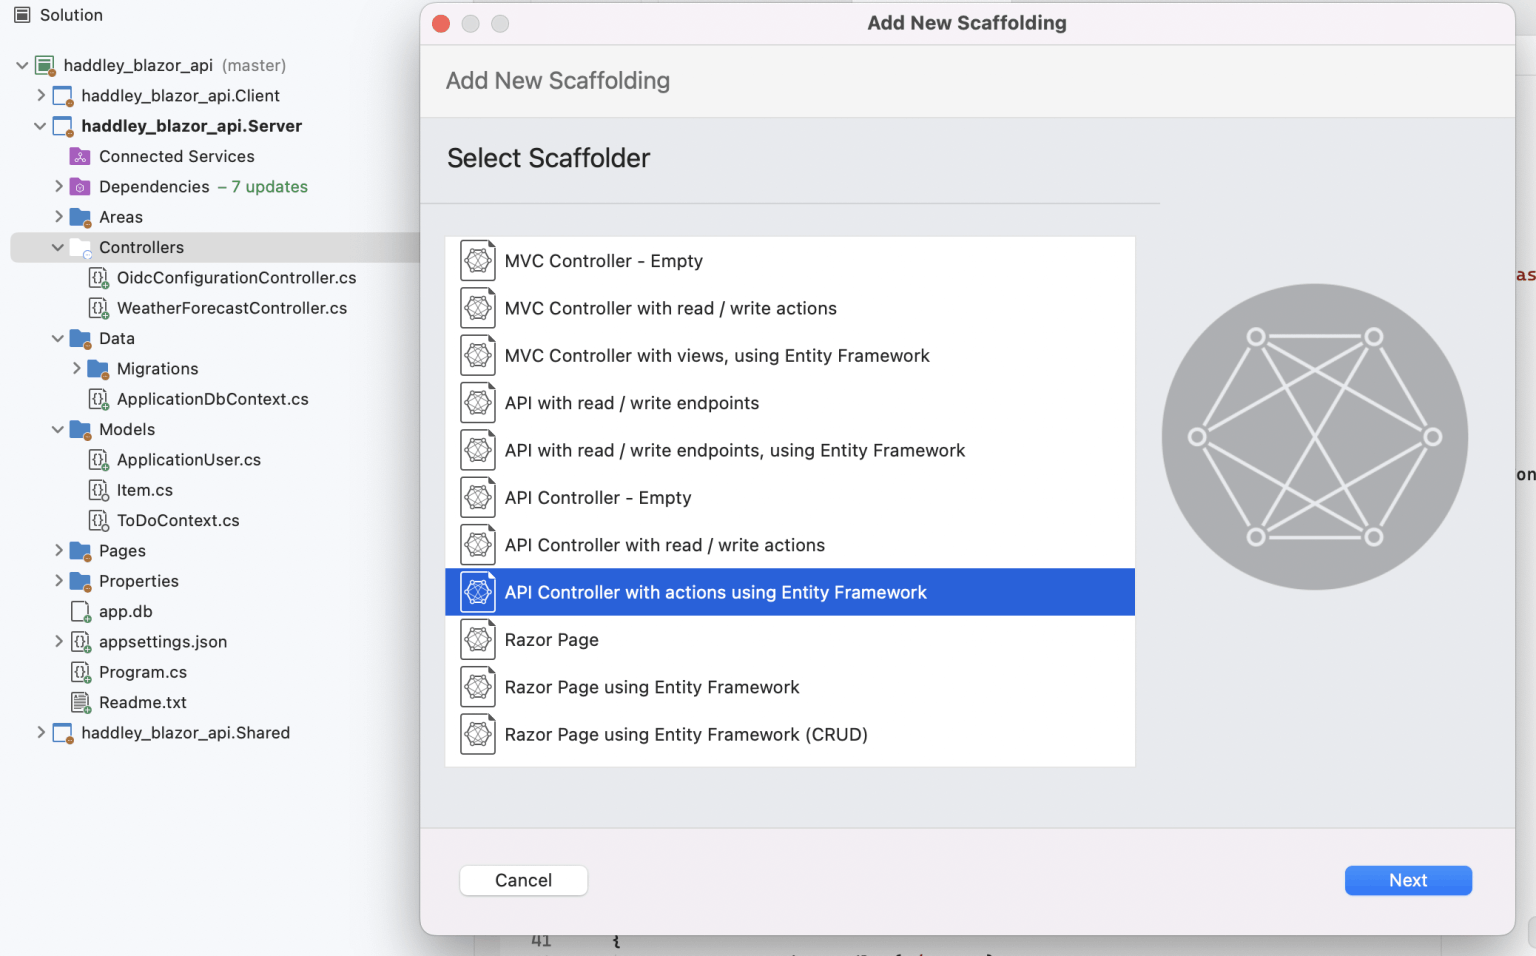The image size is (1536, 956).
Task: Cancel the scaffolding dialog
Action: click(523, 880)
